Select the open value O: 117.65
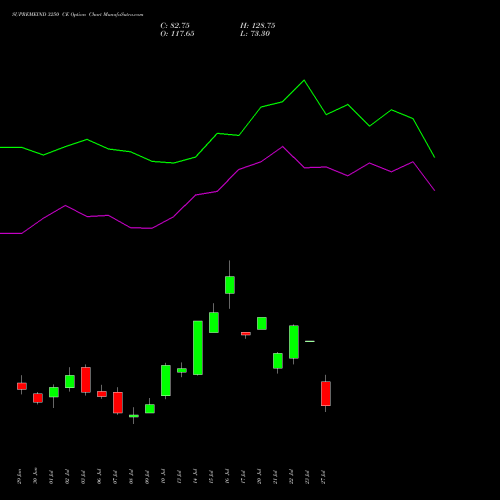This screenshot has width=500, height=500. click(x=177, y=34)
